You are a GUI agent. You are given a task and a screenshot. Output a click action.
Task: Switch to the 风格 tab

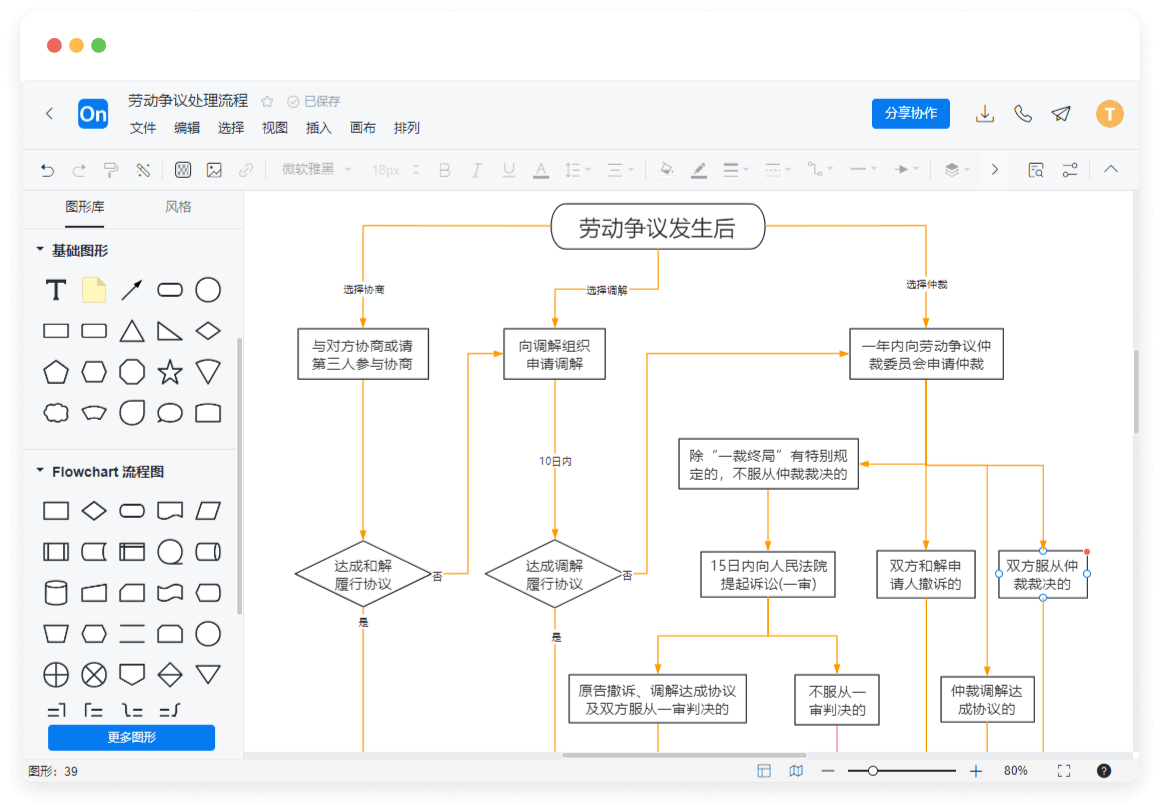(178, 207)
